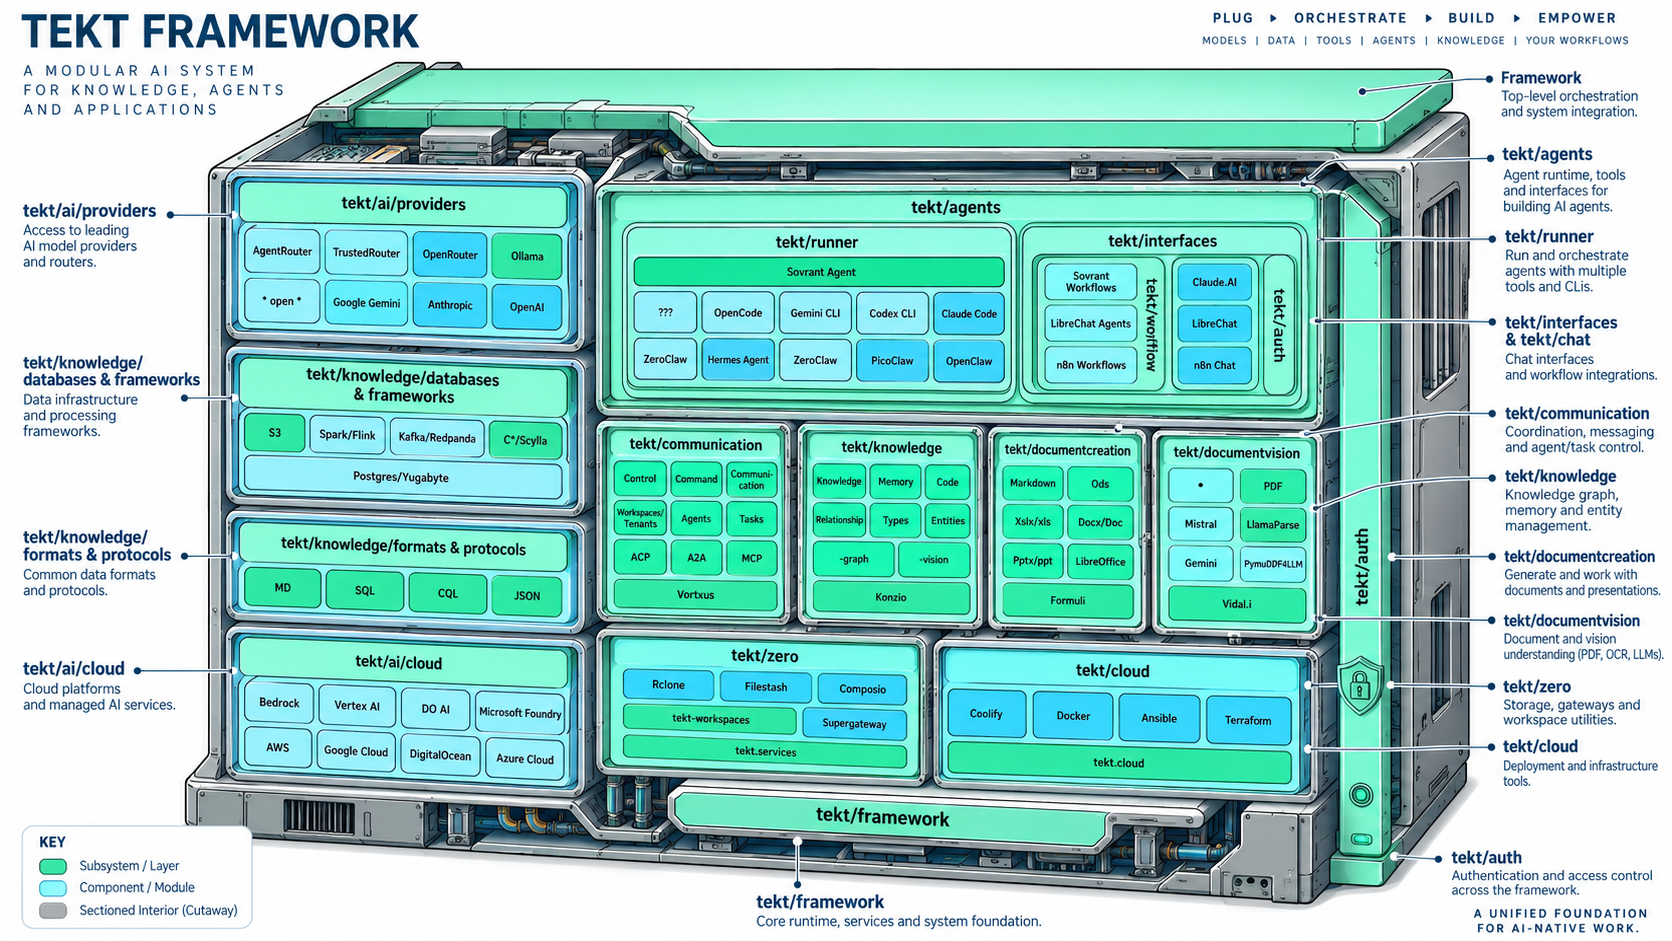Select the OpenAI box

pos(527,307)
